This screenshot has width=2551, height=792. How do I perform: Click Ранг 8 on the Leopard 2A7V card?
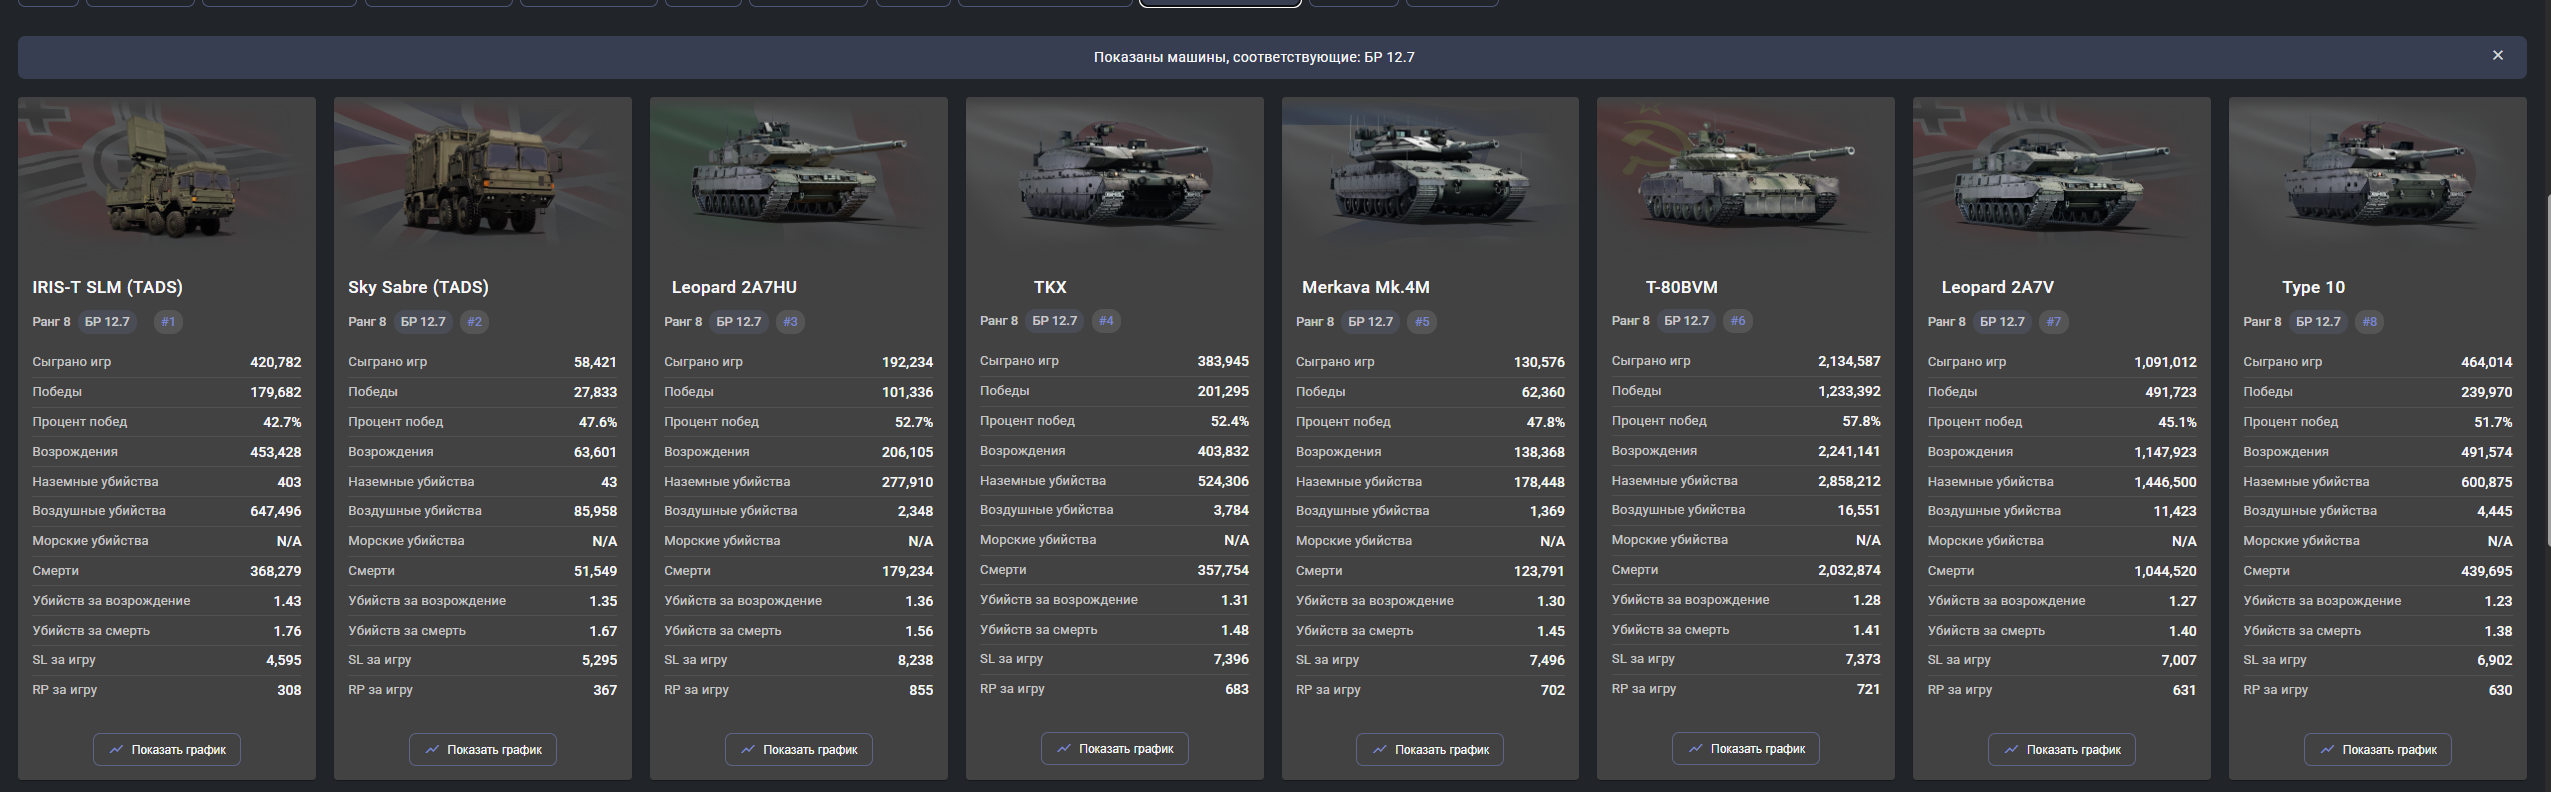pos(1946,322)
